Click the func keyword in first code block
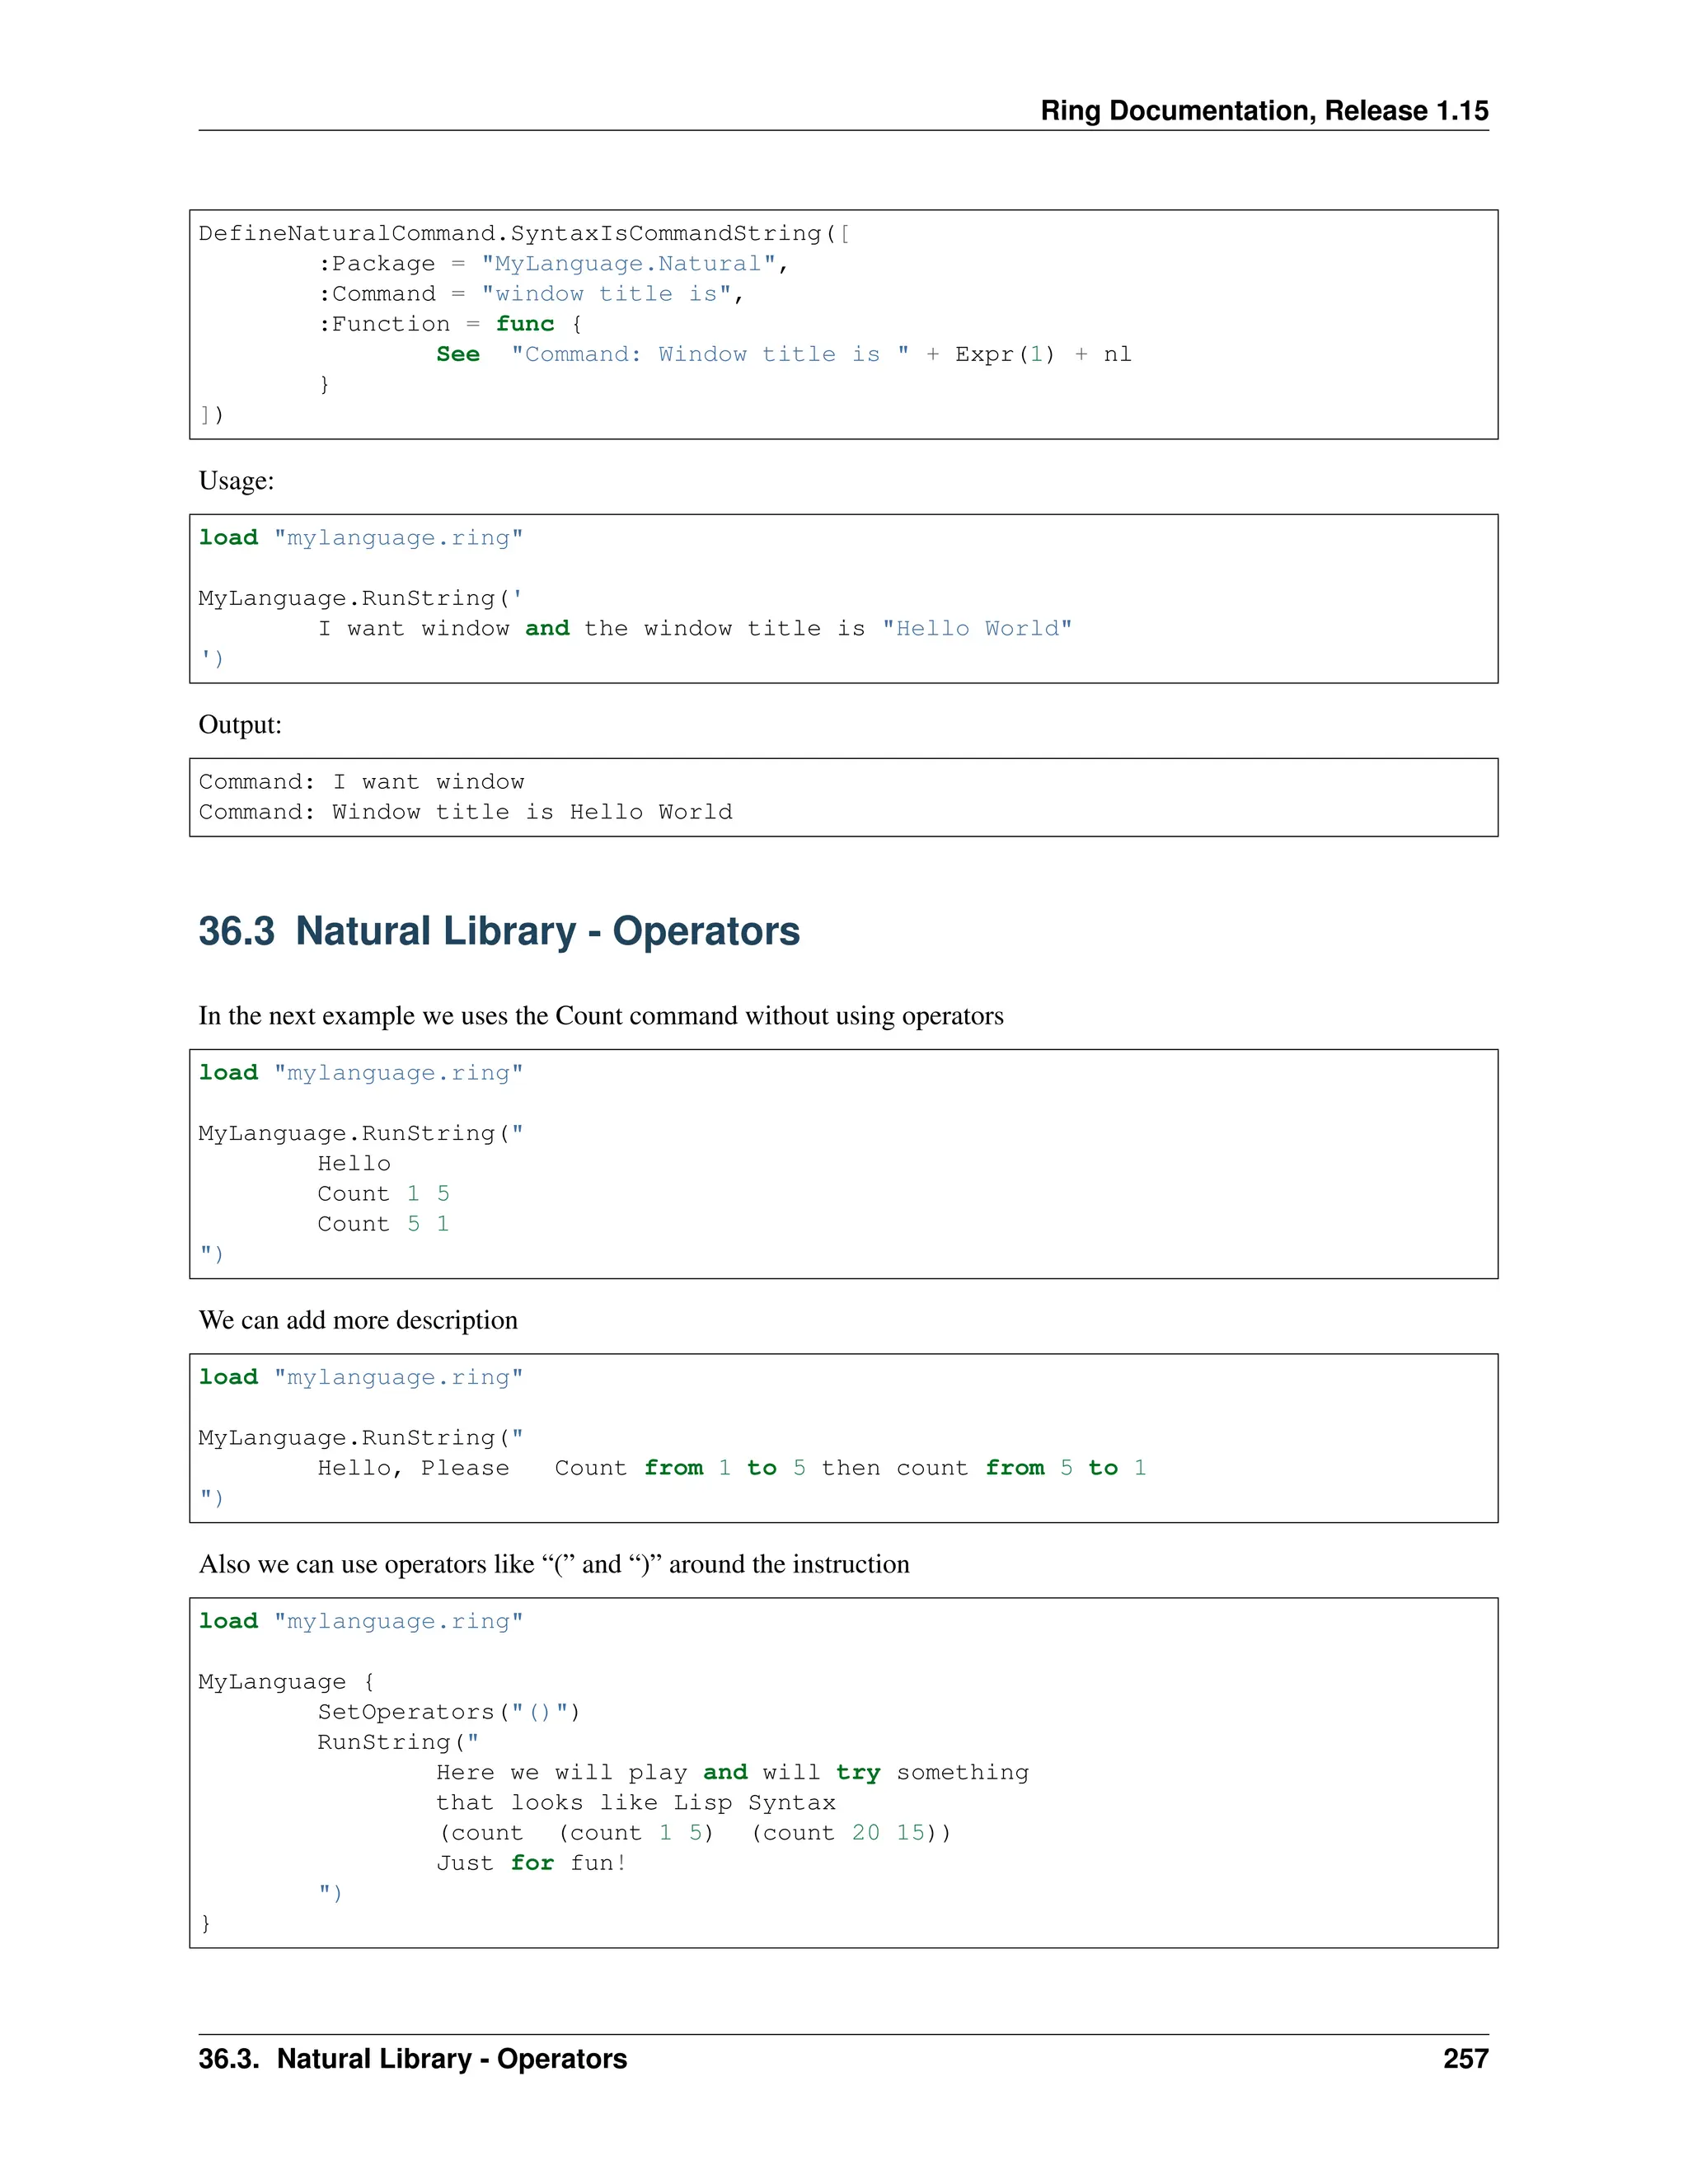1688x2184 pixels. 524,324
